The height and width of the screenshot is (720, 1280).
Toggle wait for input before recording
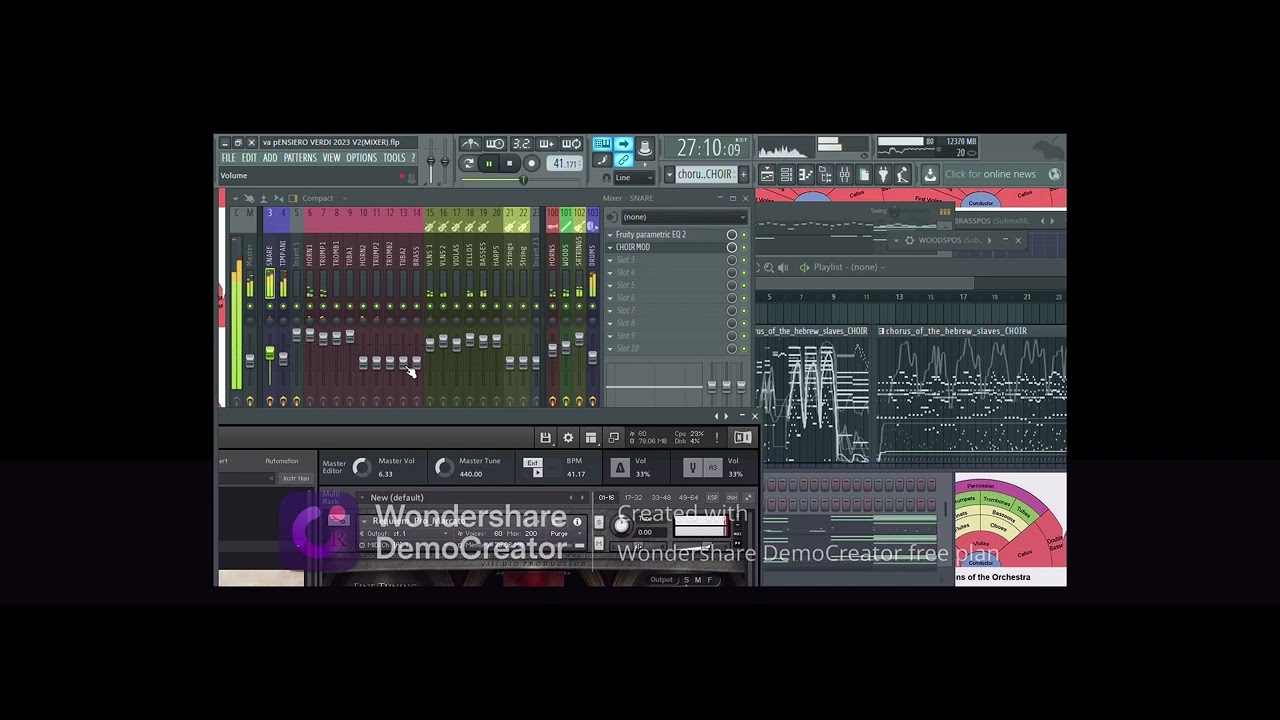[x=495, y=144]
